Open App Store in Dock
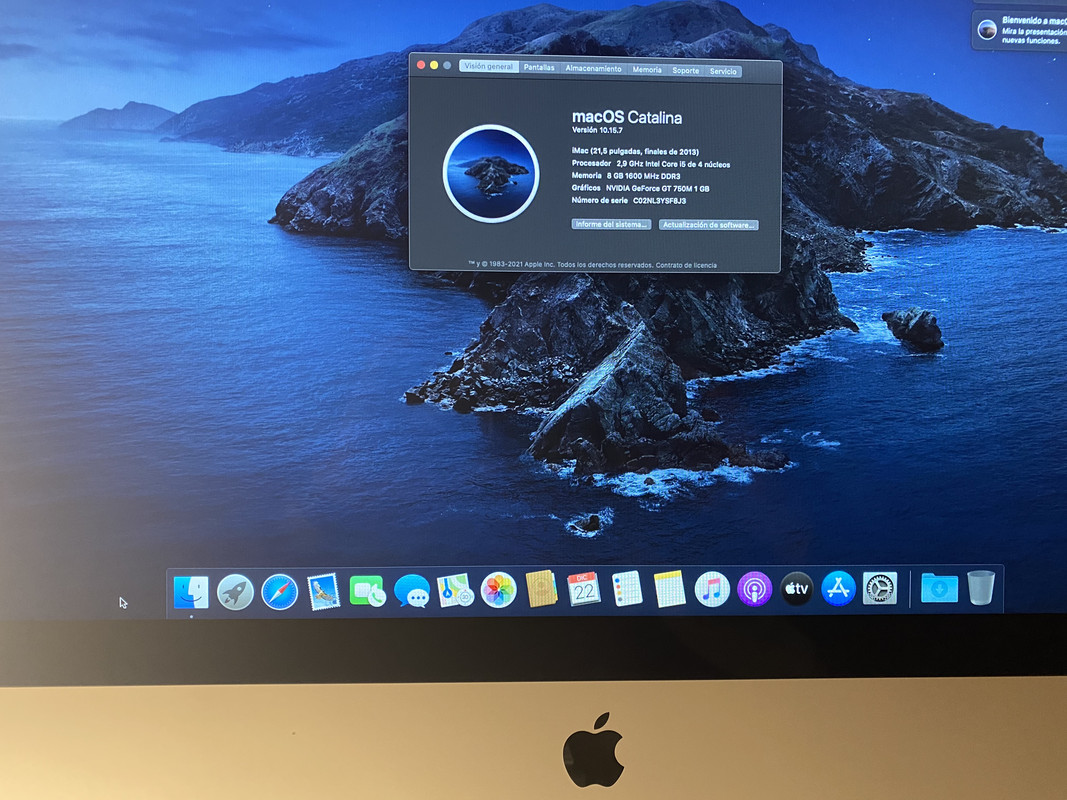 [838, 588]
